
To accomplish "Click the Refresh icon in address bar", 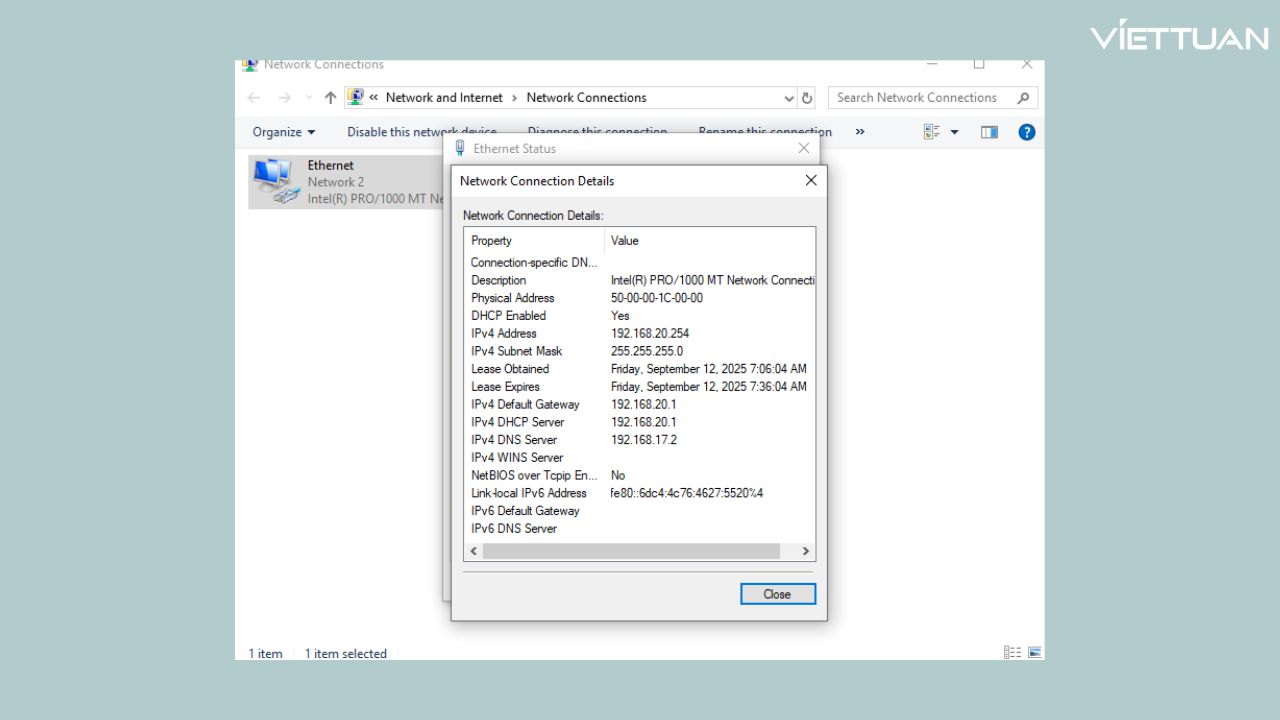I will pos(808,98).
